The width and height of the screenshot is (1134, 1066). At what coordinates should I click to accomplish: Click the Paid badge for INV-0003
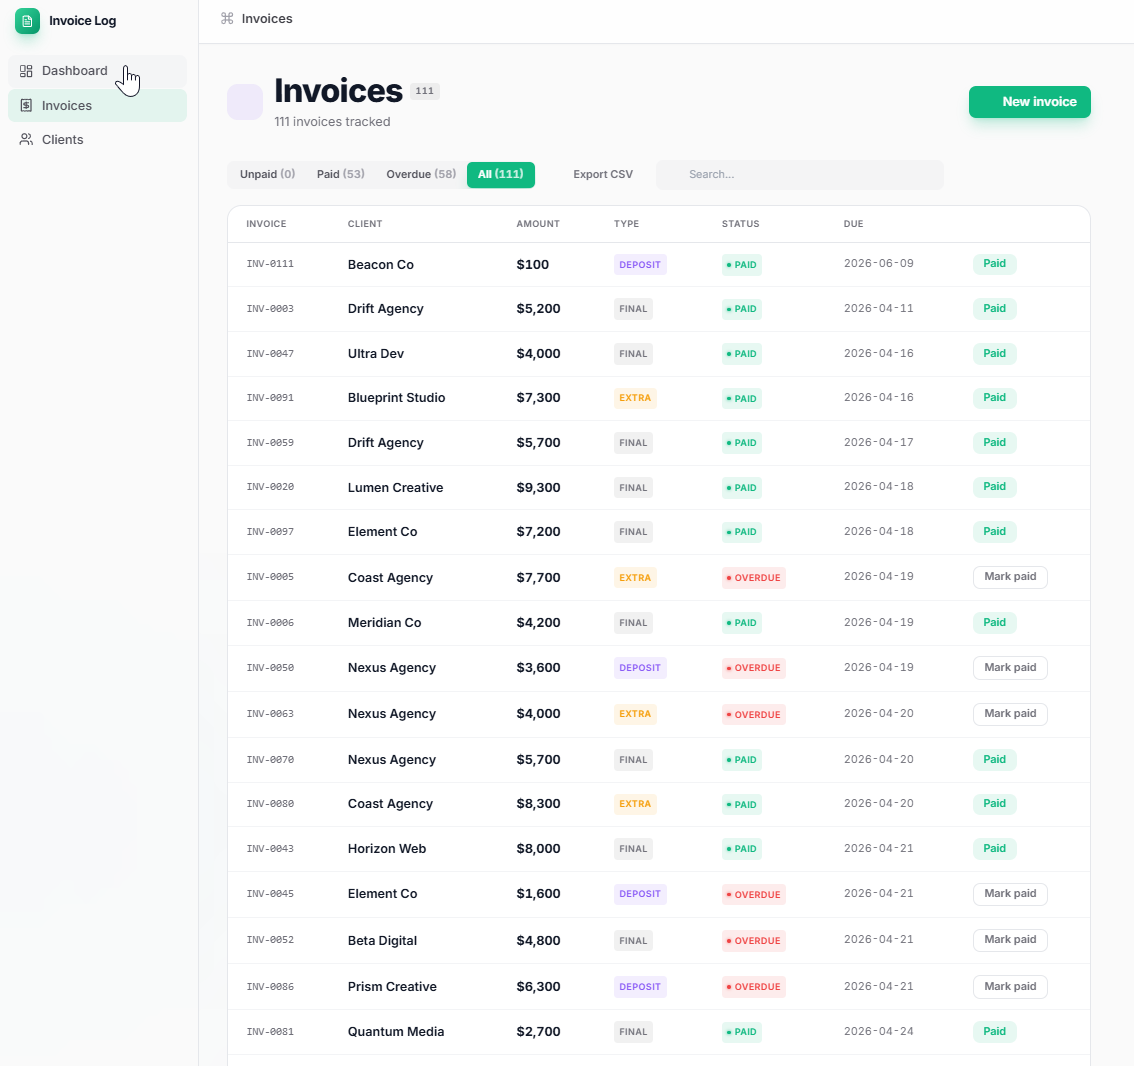(994, 309)
